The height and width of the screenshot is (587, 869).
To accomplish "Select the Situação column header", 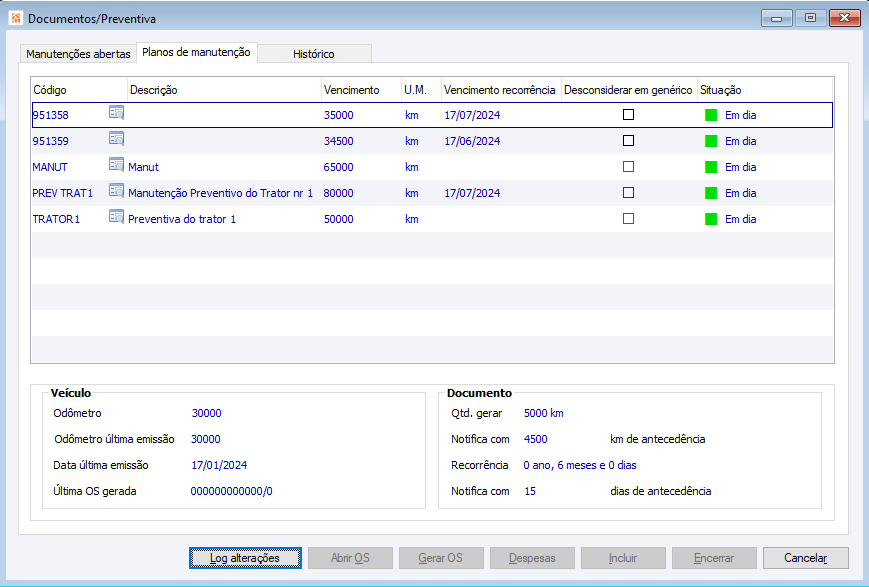I will pos(720,90).
